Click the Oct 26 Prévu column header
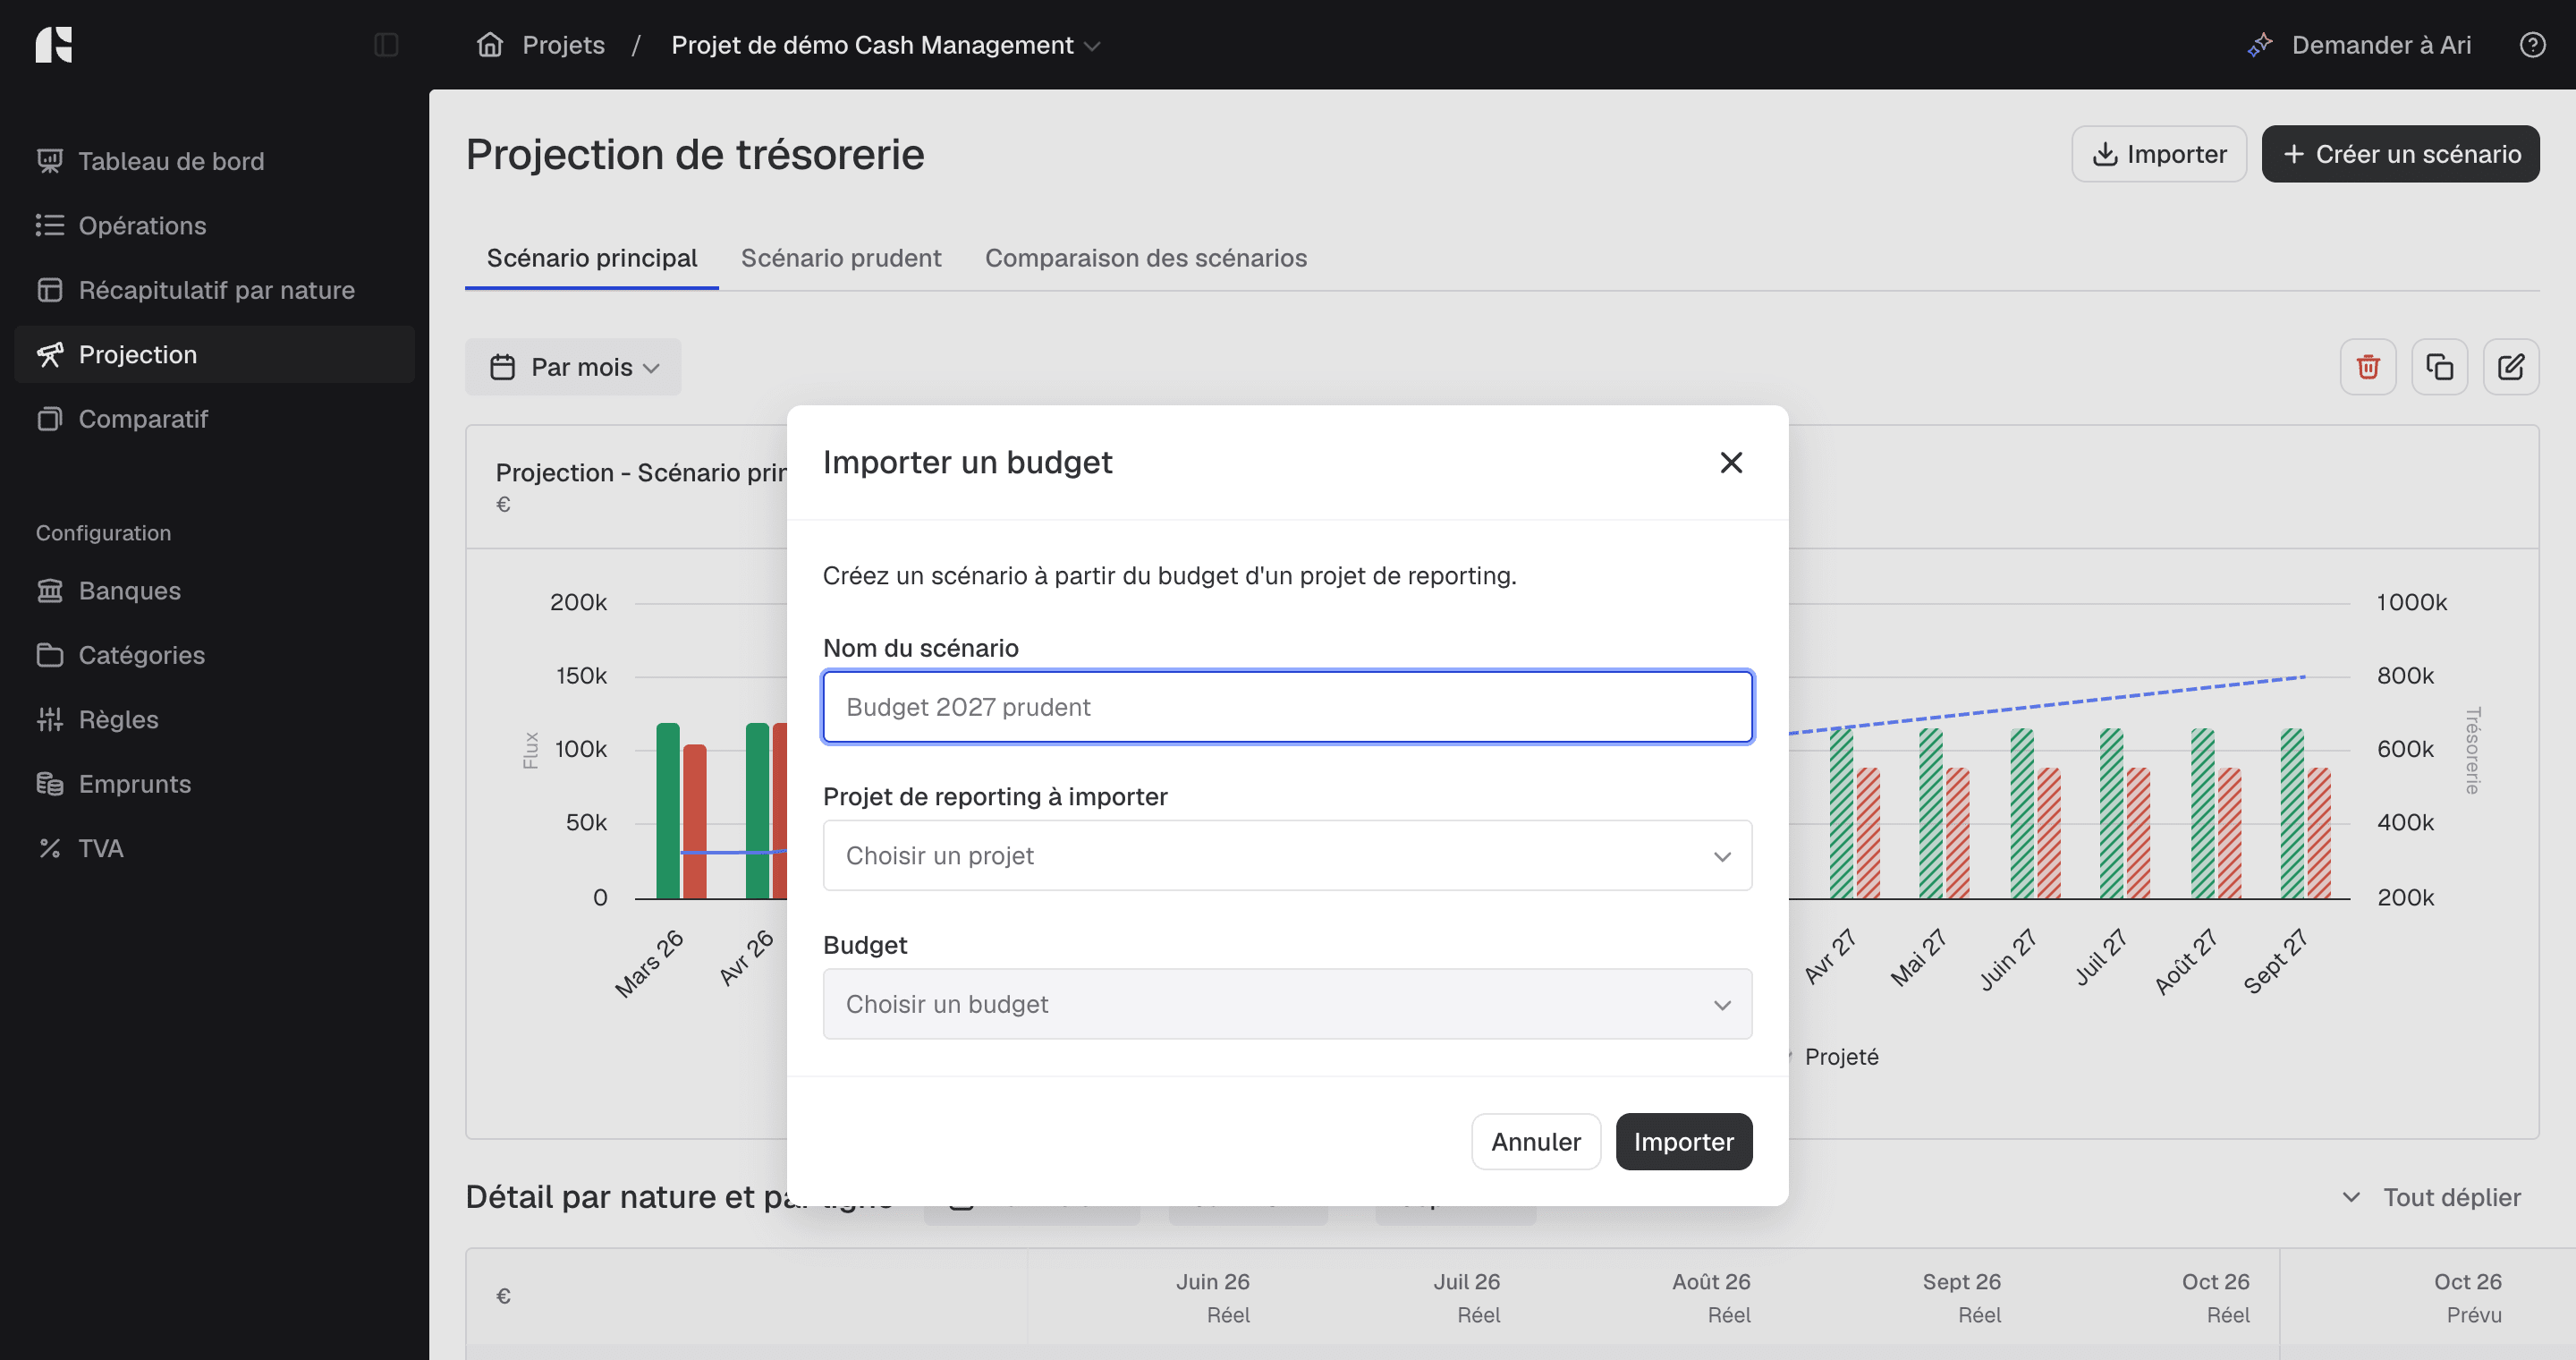Viewport: 2576px width, 1360px height. [2467, 1298]
